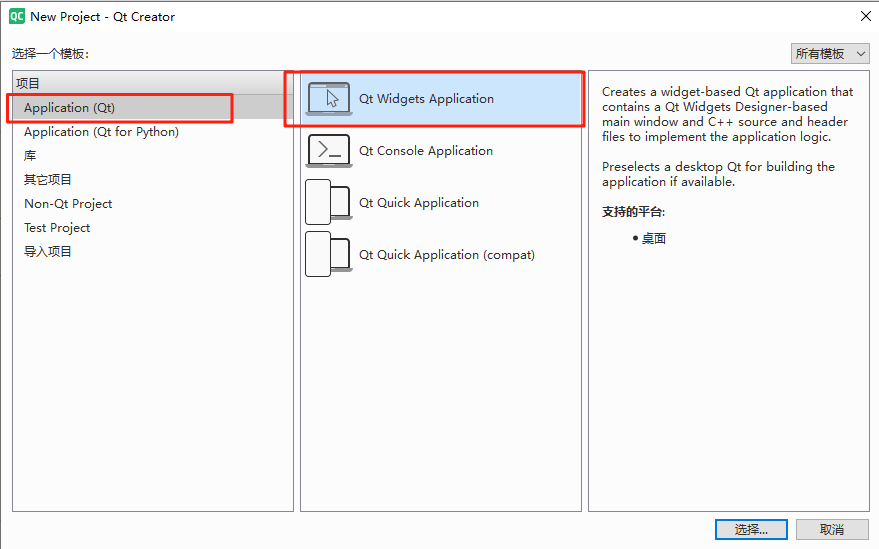Choose Qt Quick Application template label
The width and height of the screenshot is (879, 549).
point(419,202)
